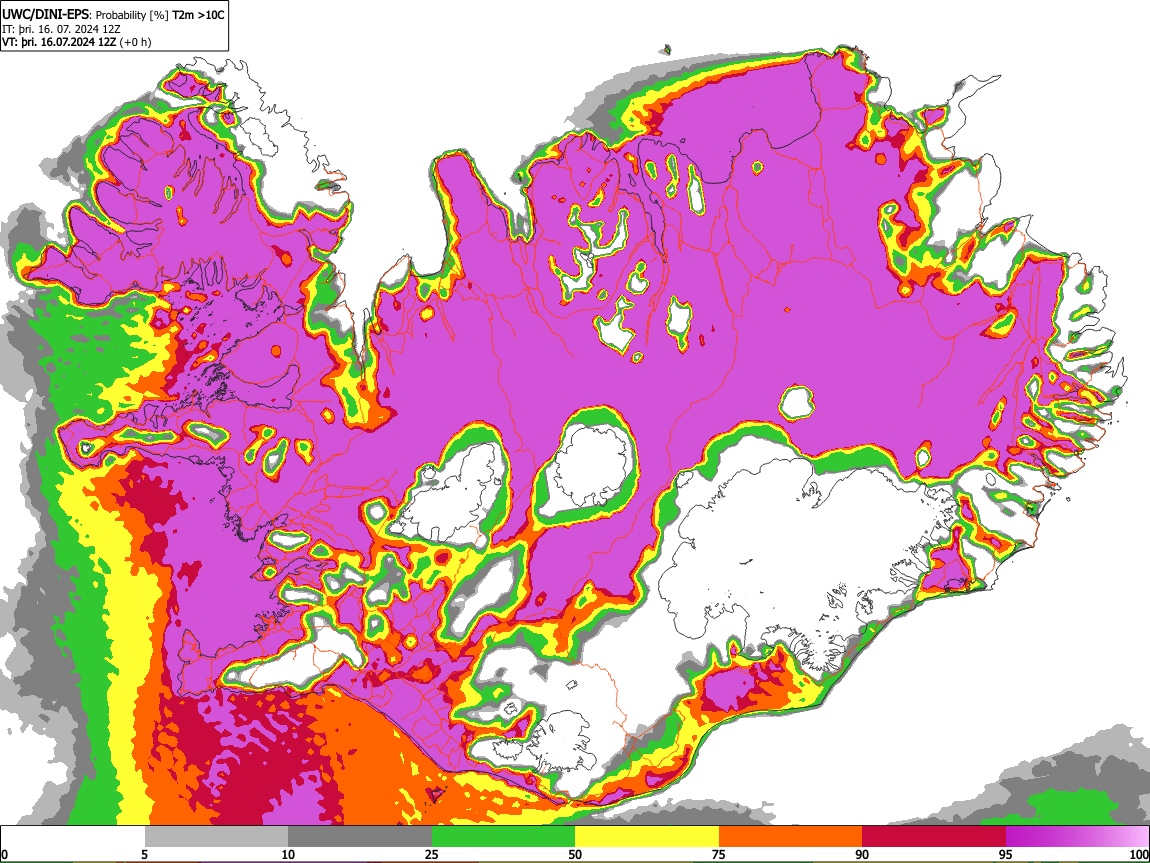
Task: Click the white 0-5% legend color band
Action: pos(73,837)
